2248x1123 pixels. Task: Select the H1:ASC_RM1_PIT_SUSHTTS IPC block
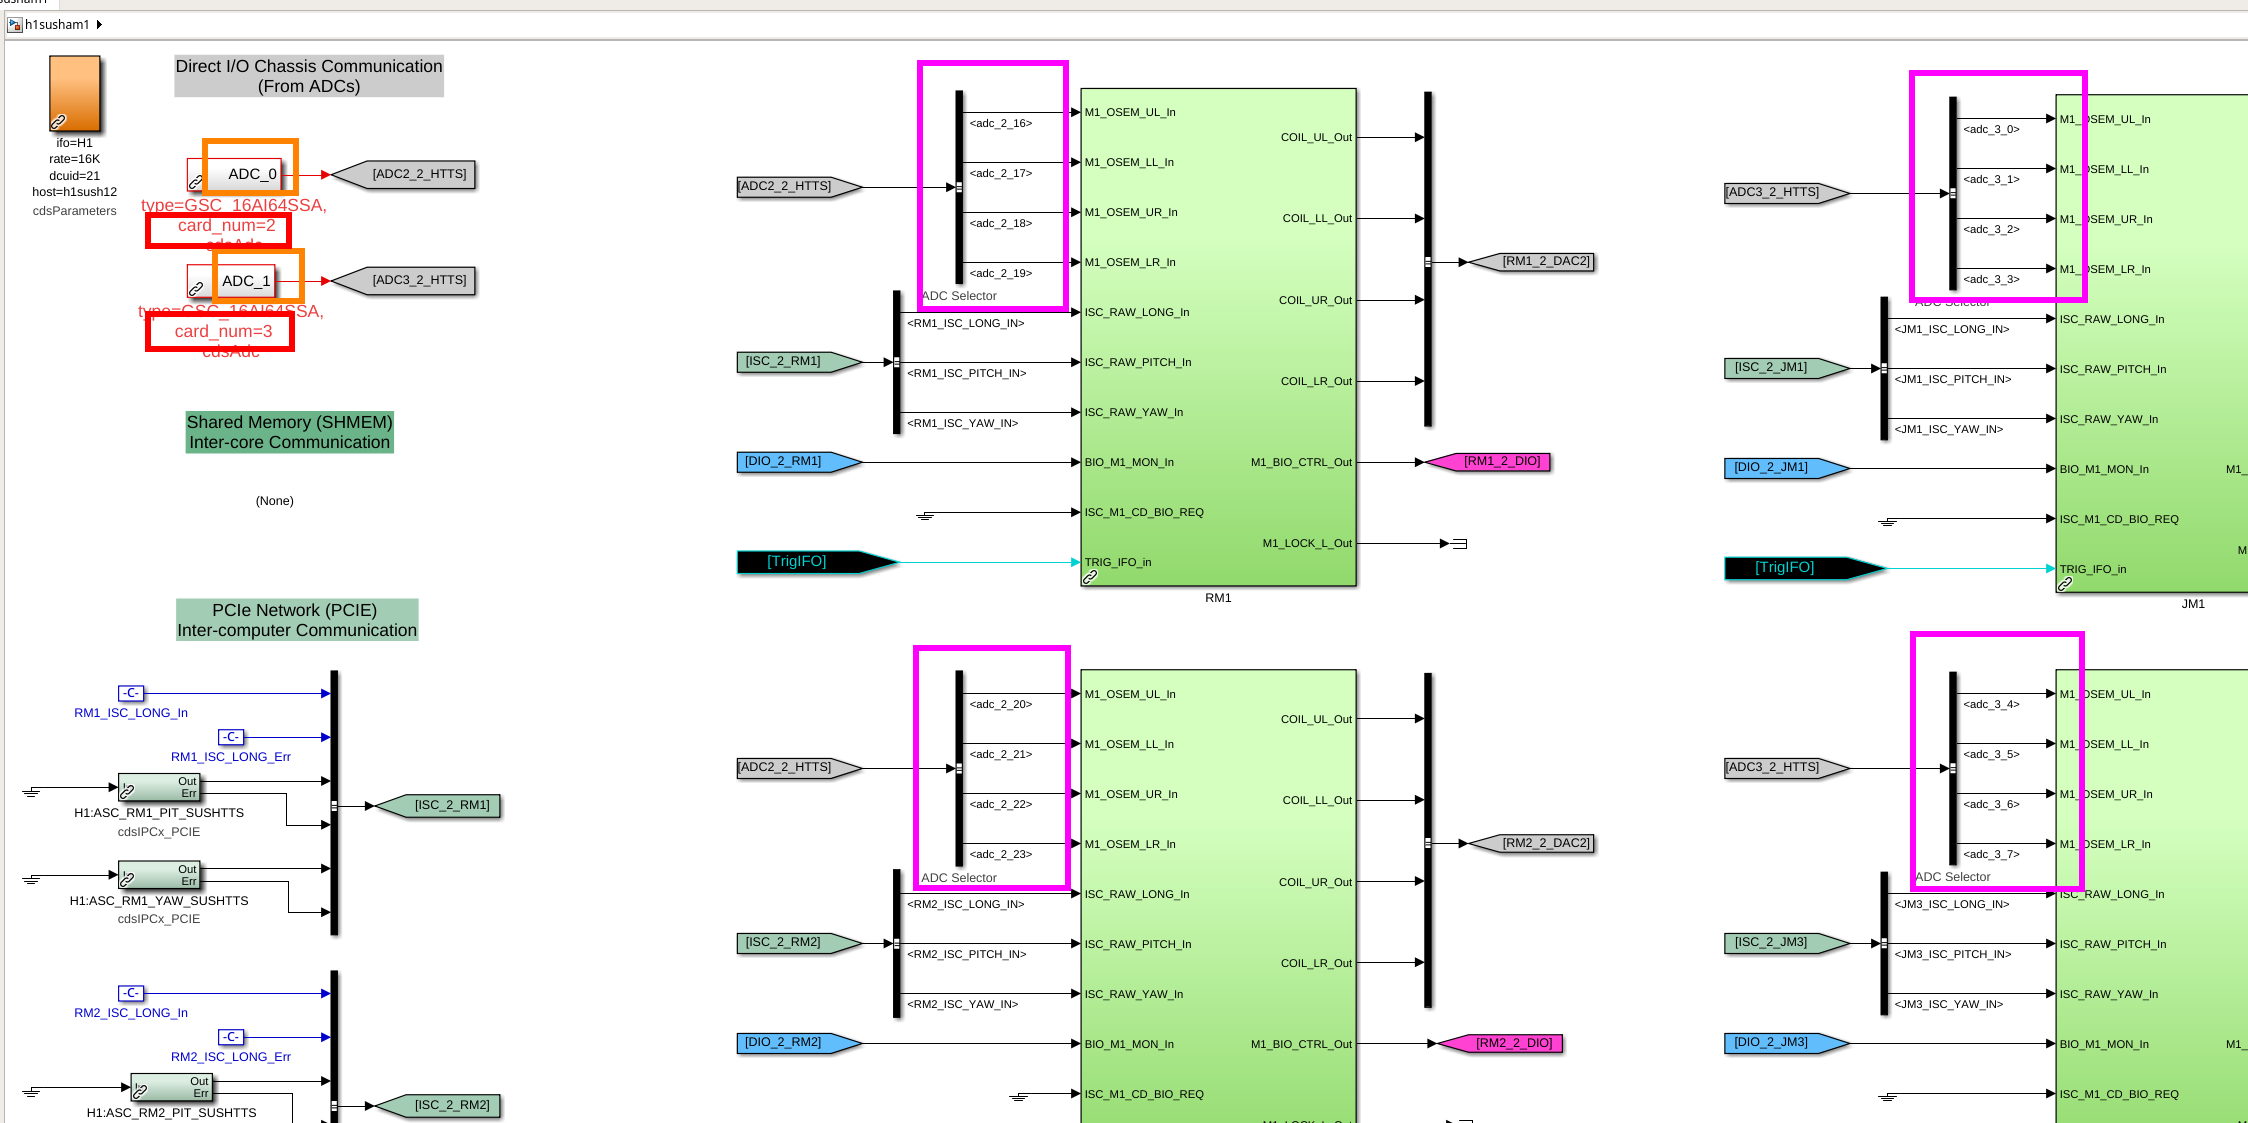(x=159, y=788)
